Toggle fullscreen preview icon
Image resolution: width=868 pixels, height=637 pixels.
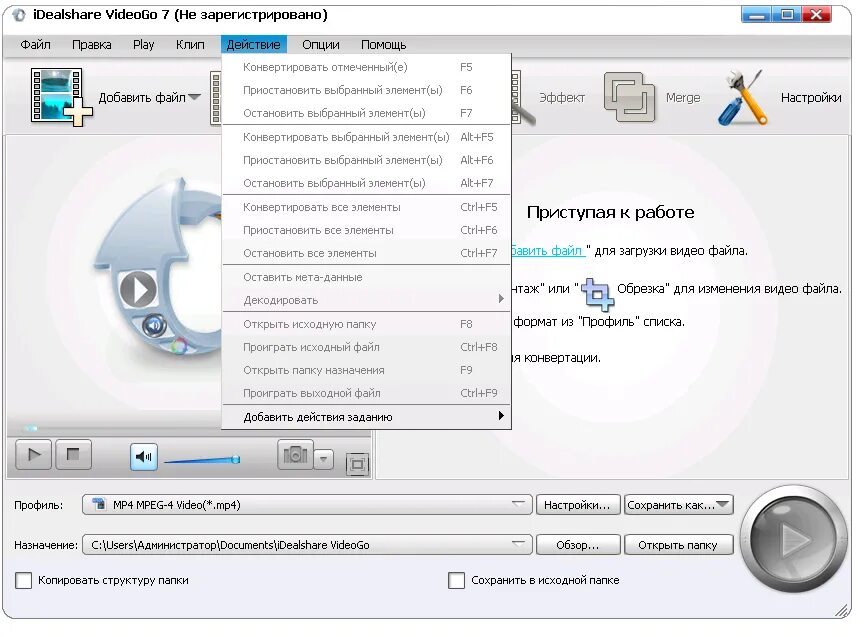click(358, 464)
